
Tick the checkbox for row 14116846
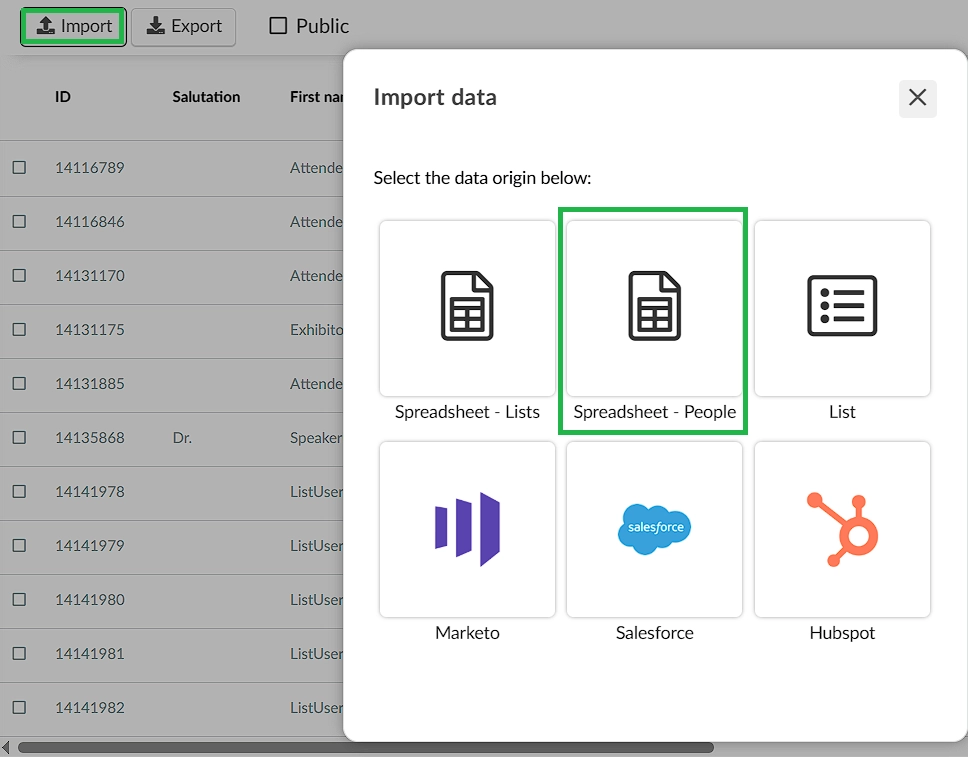pos(19,221)
